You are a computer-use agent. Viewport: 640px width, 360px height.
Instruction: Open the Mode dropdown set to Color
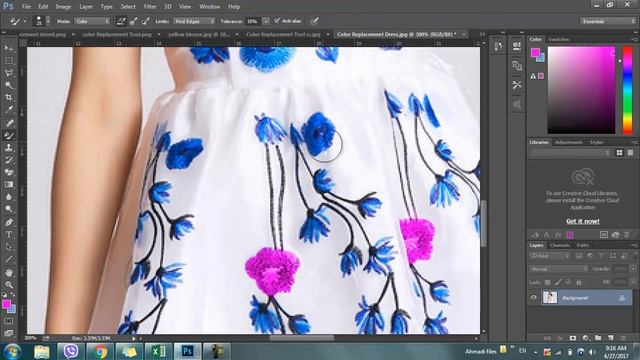click(x=92, y=21)
